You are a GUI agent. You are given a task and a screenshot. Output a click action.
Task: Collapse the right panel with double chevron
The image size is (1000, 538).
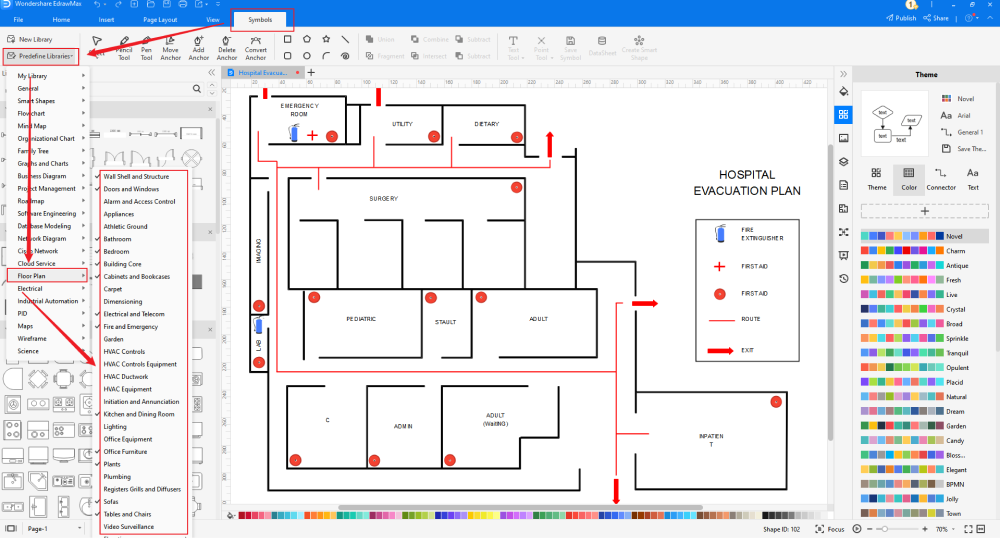tap(843, 74)
